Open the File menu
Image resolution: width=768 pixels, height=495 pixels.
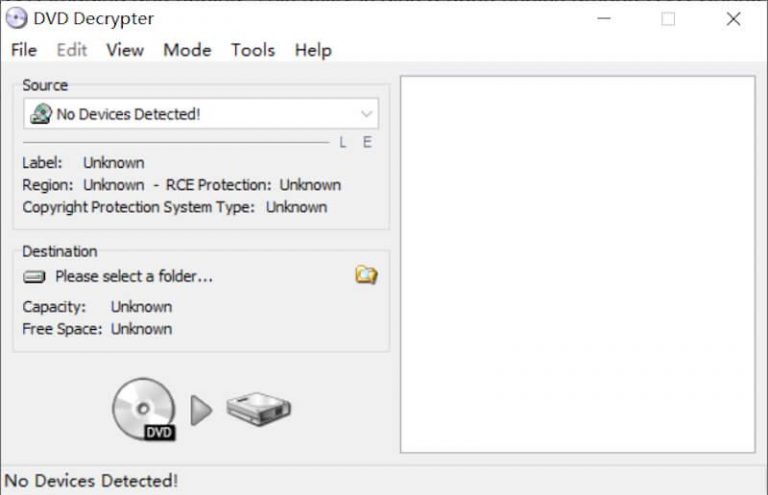(x=23, y=50)
